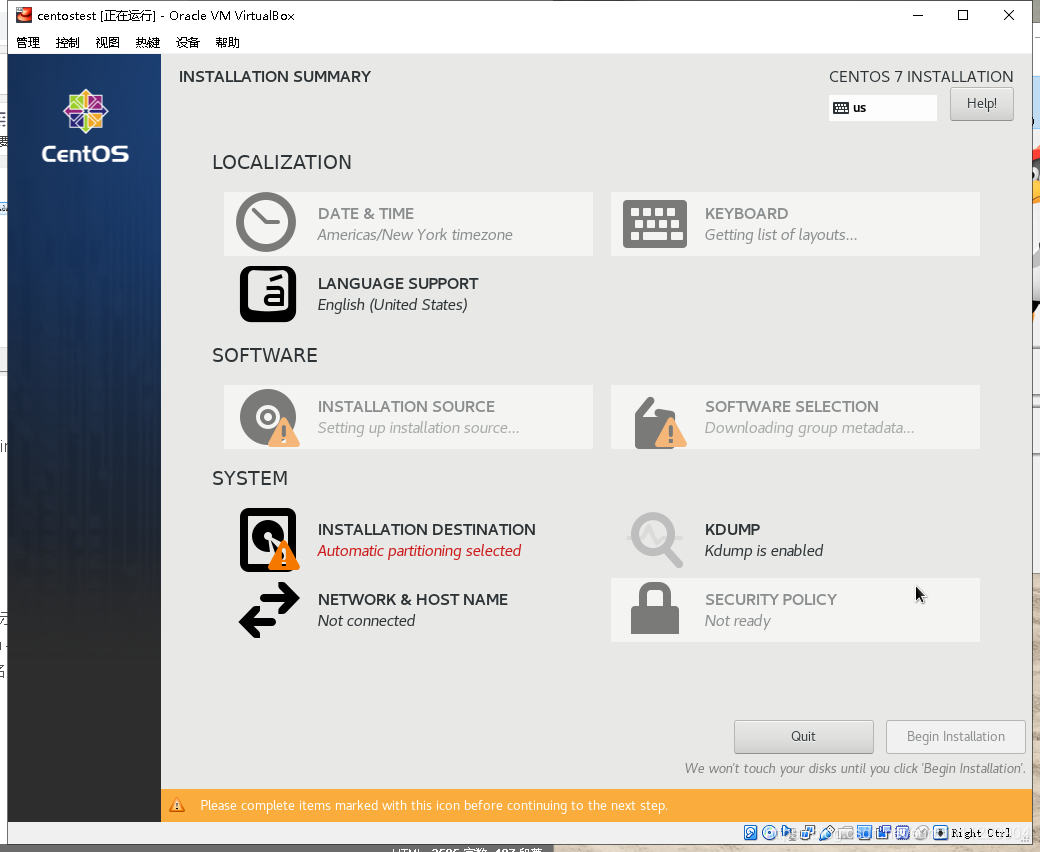Click the us keyboard layout indicator
1040x852 pixels.
coord(882,108)
